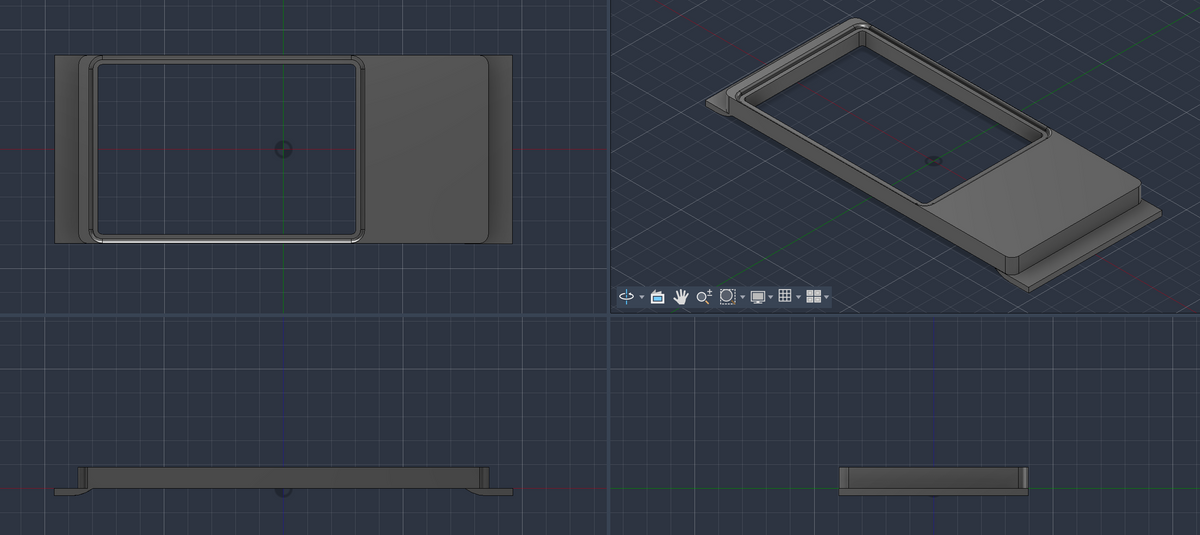Screen dimensions: 1200x535
Task: Open the Display Settings monitor icon
Action: 757,297
